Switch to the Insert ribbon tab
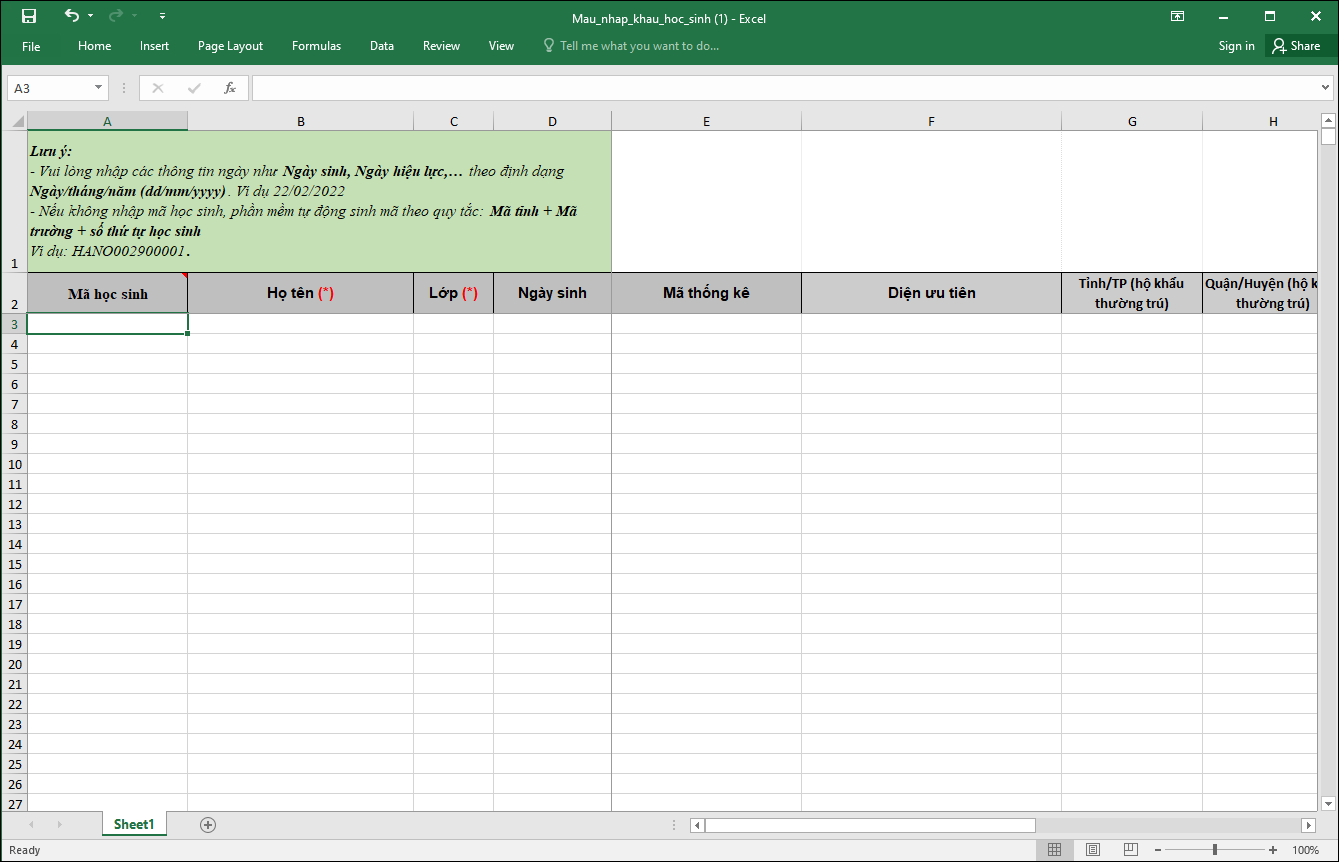The width and height of the screenshot is (1339, 862). tap(155, 46)
